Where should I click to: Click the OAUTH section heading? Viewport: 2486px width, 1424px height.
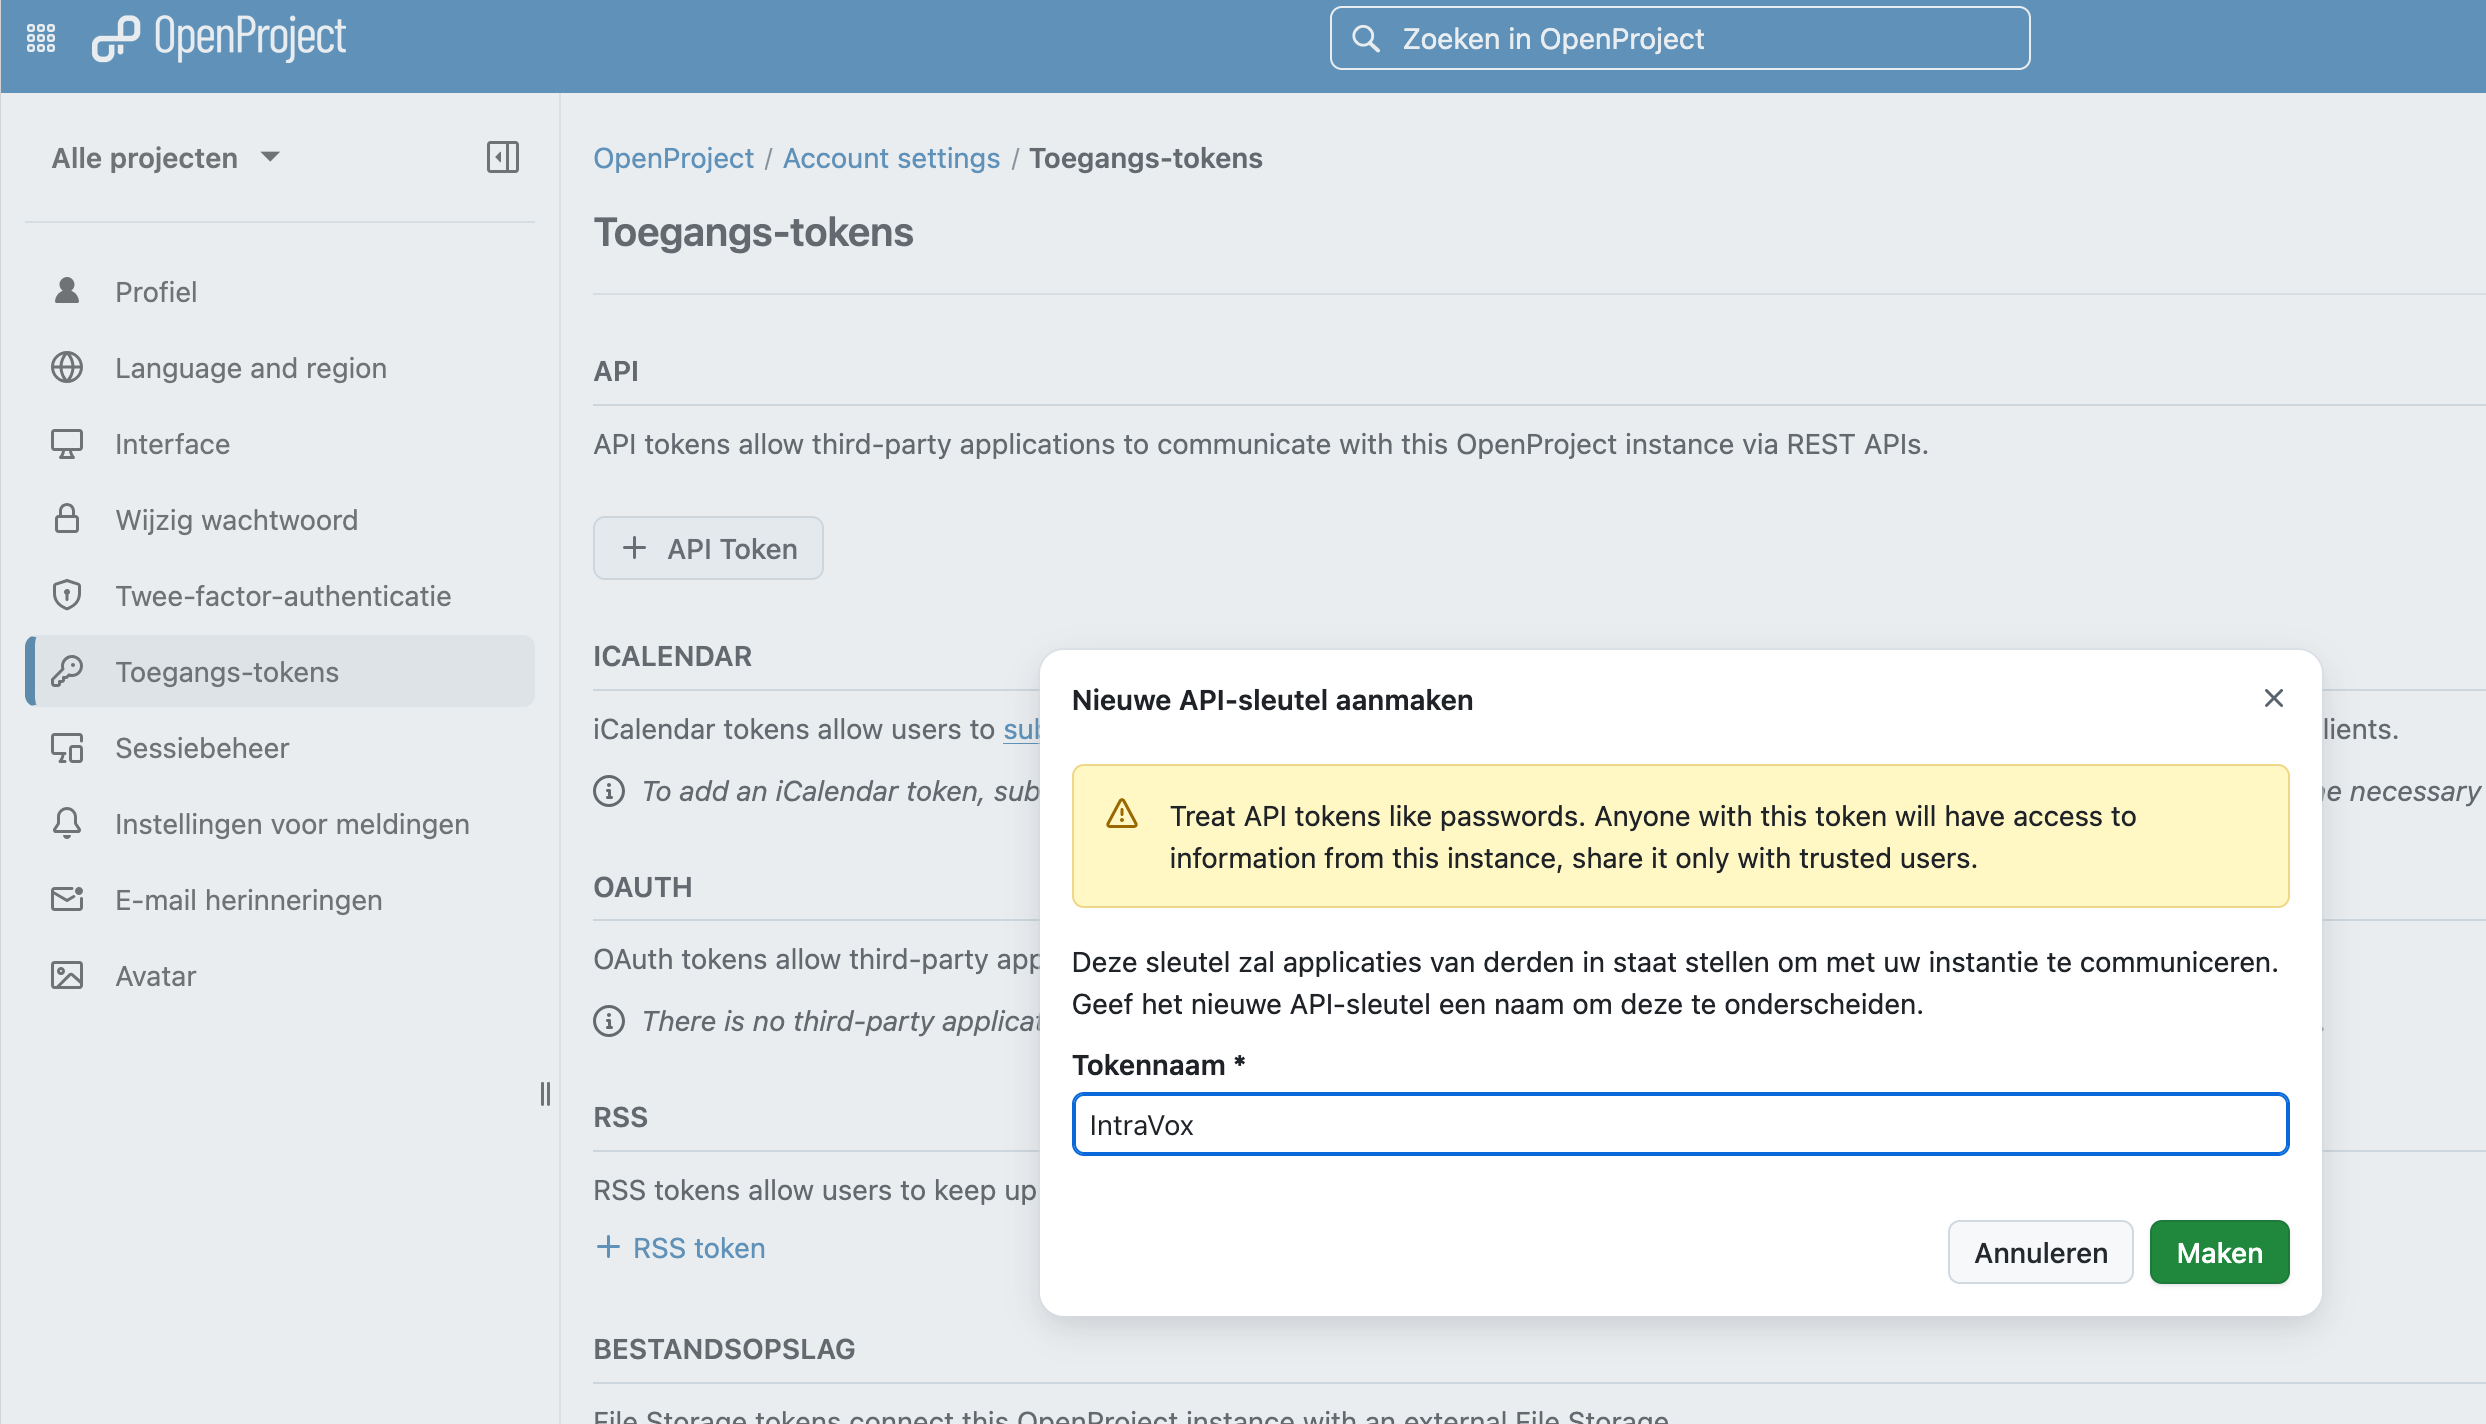tap(642, 887)
